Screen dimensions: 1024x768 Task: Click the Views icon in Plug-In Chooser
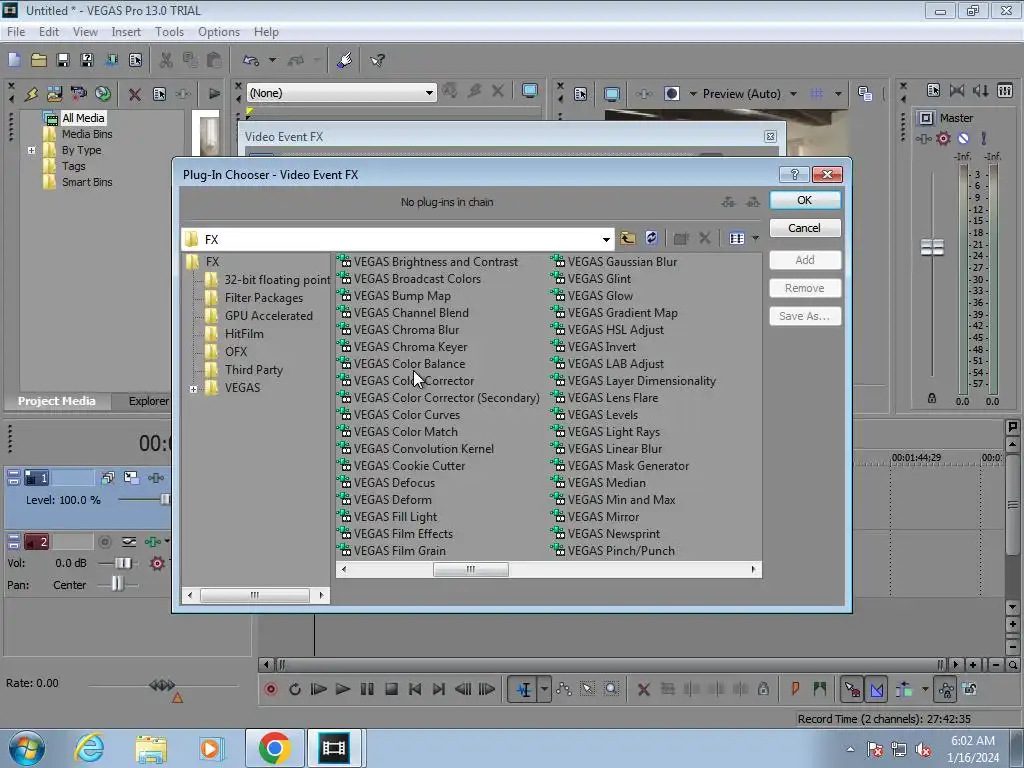coord(737,238)
